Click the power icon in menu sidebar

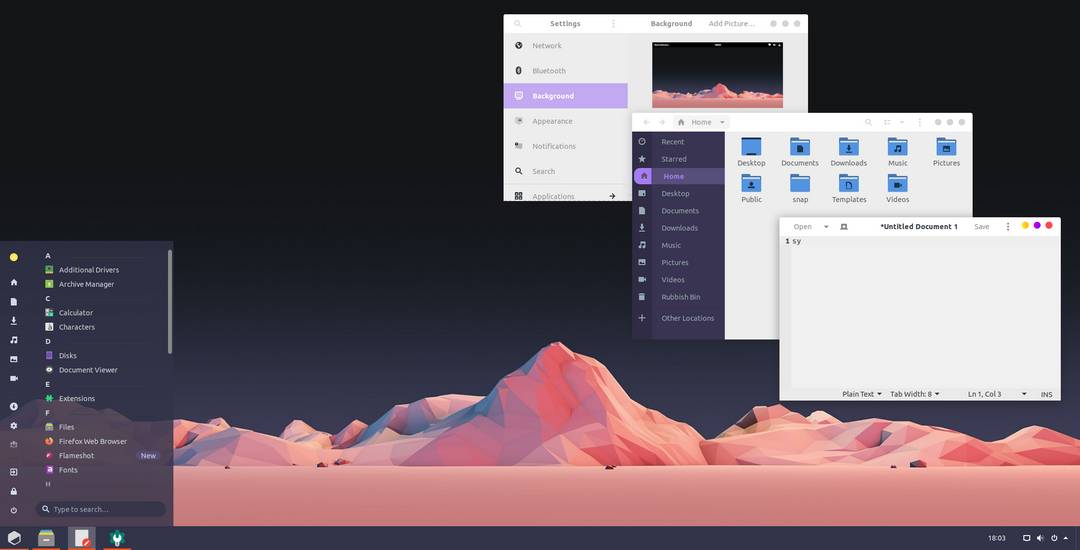pyautogui.click(x=14, y=510)
